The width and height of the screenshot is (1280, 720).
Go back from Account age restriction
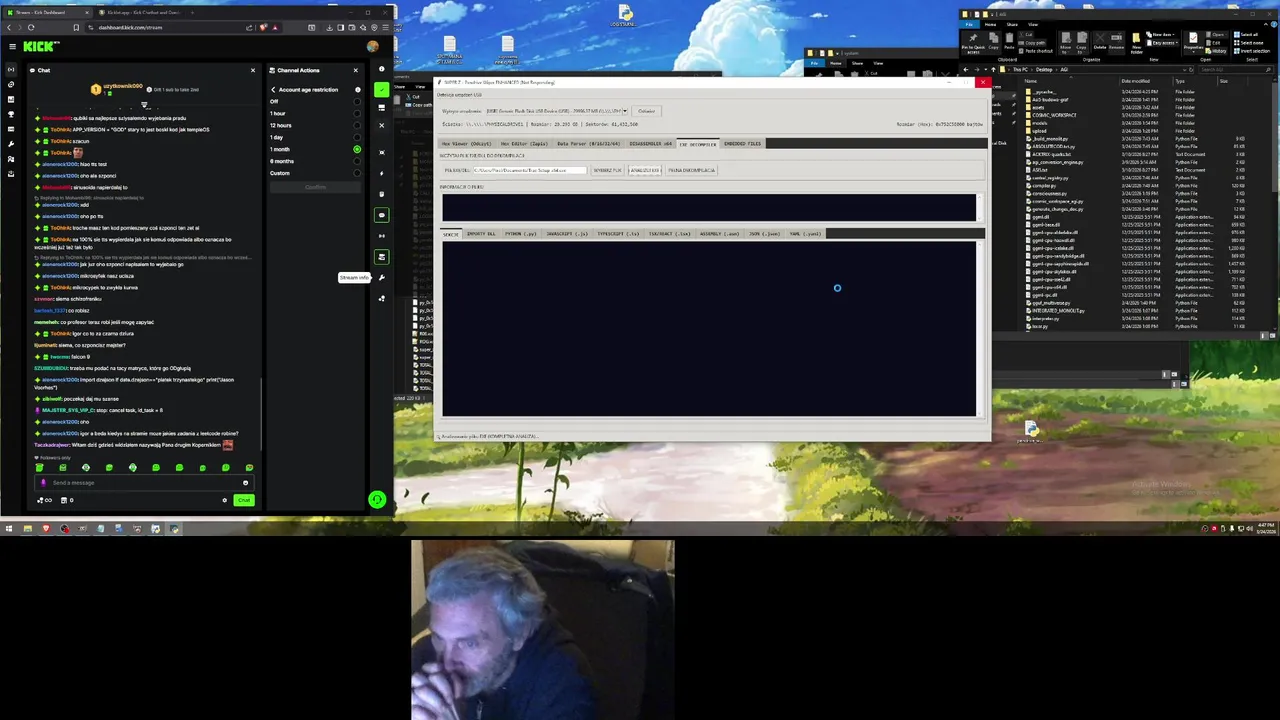pyautogui.click(x=273, y=89)
